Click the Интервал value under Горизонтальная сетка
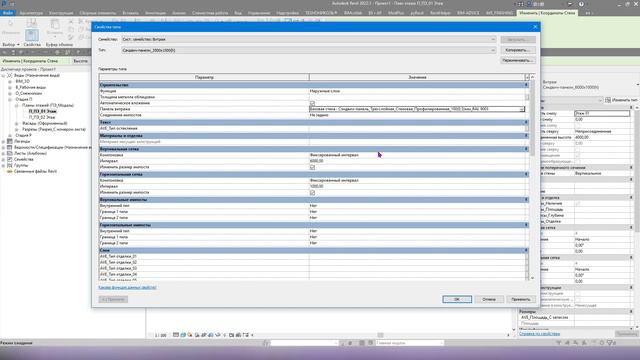The image size is (640, 360). [x=417, y=187]
